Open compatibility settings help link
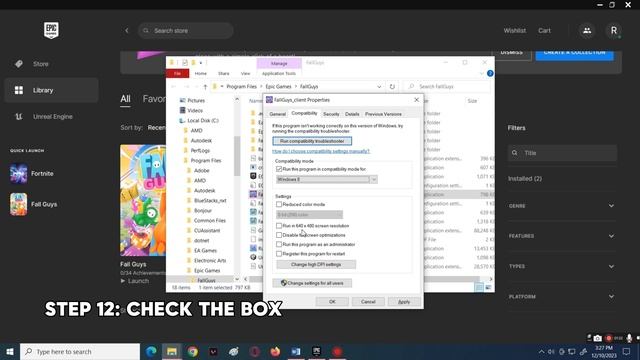The height and width of the screenshot is (360, 640). pos(321,151)
